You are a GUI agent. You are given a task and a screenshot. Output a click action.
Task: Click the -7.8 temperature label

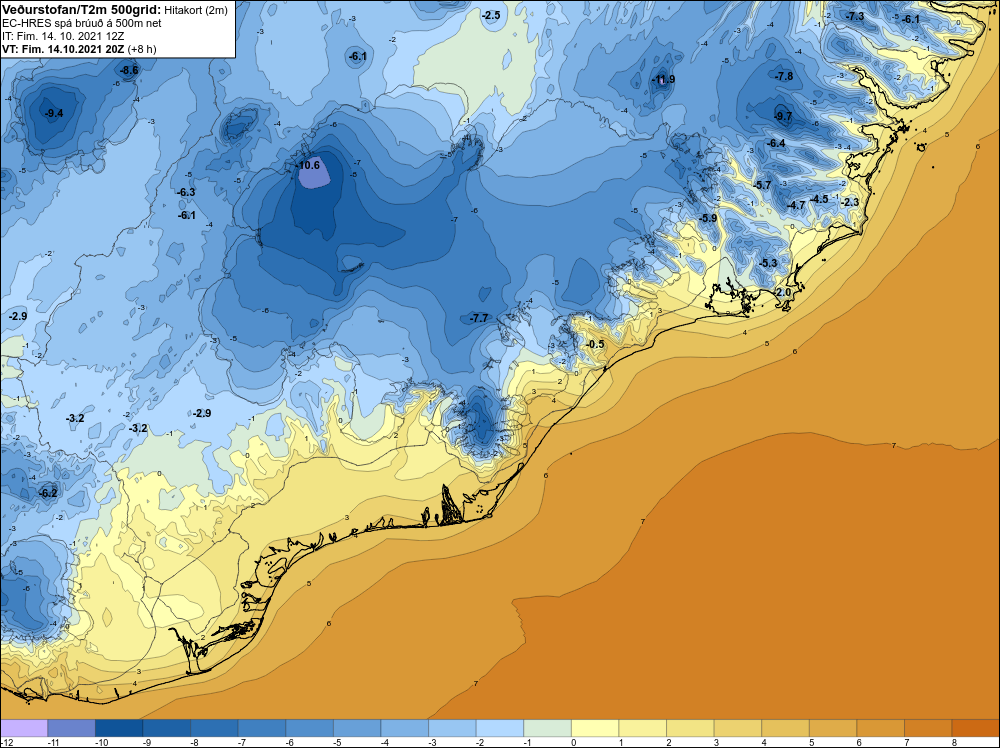[x=784, y=77]
